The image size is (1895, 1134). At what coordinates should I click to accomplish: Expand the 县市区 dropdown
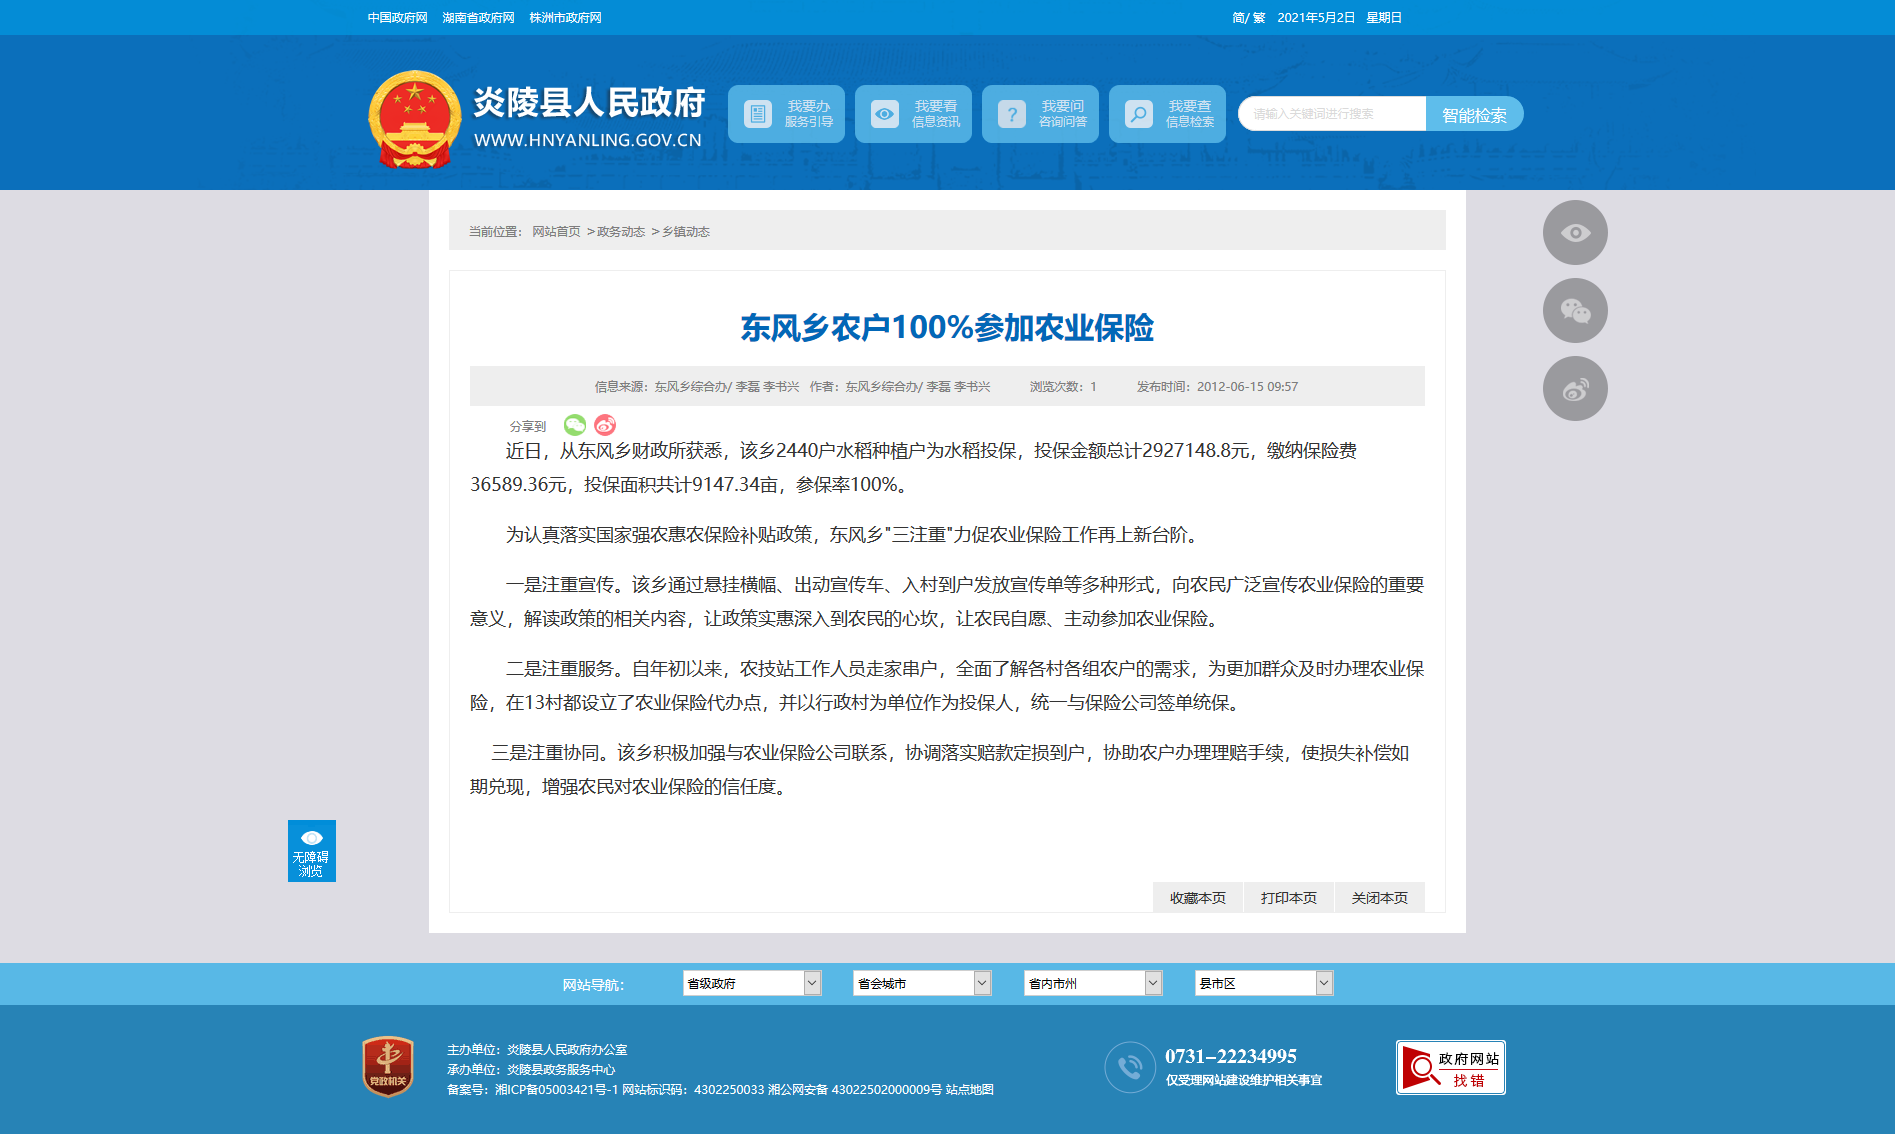click(x=1264, y=983)
